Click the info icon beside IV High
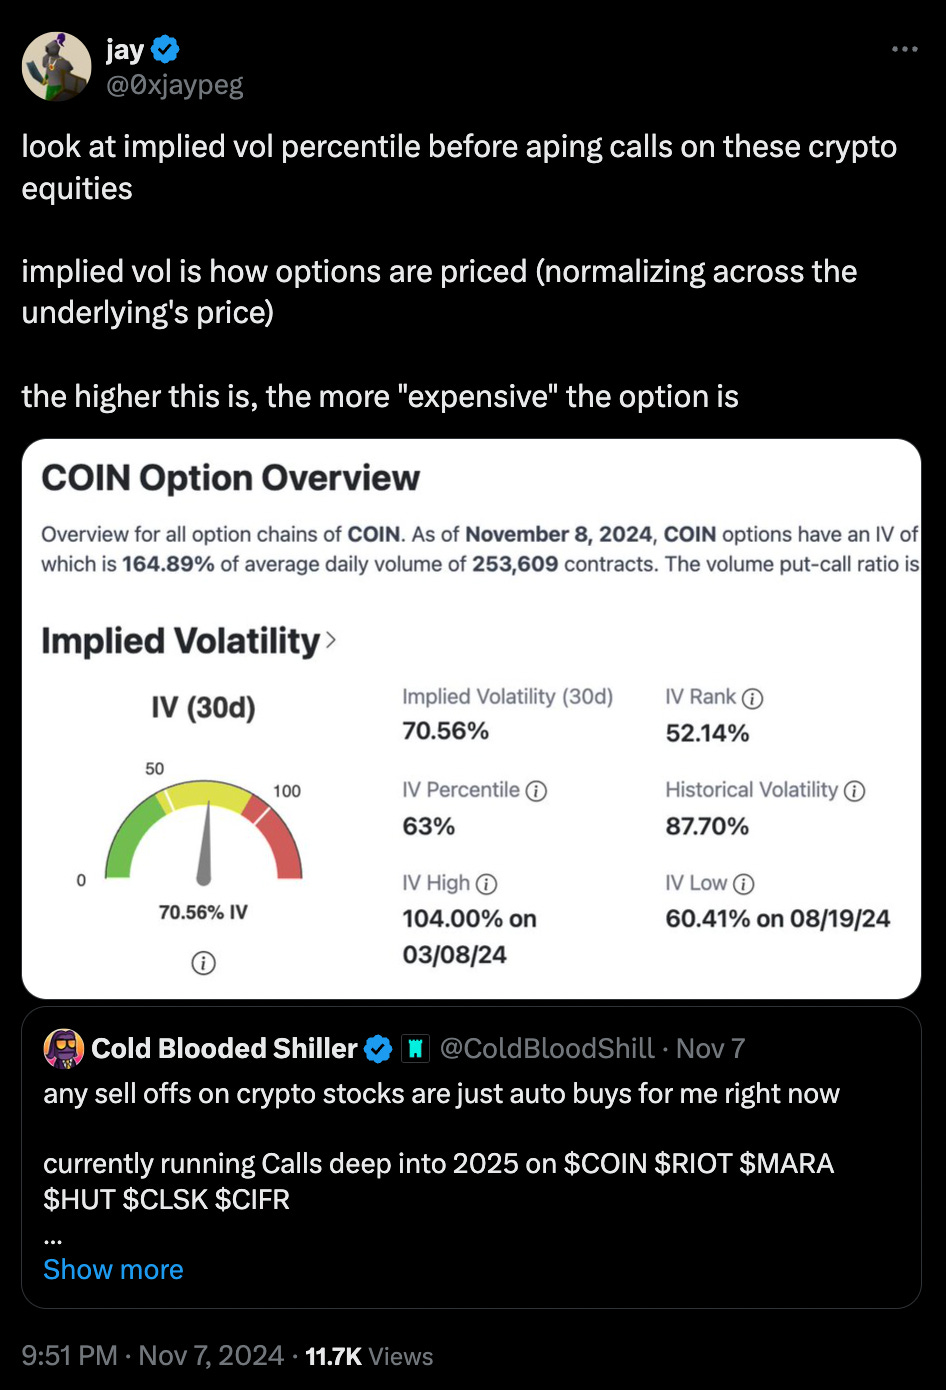946x1390 pixels. (x=486, y=884)
